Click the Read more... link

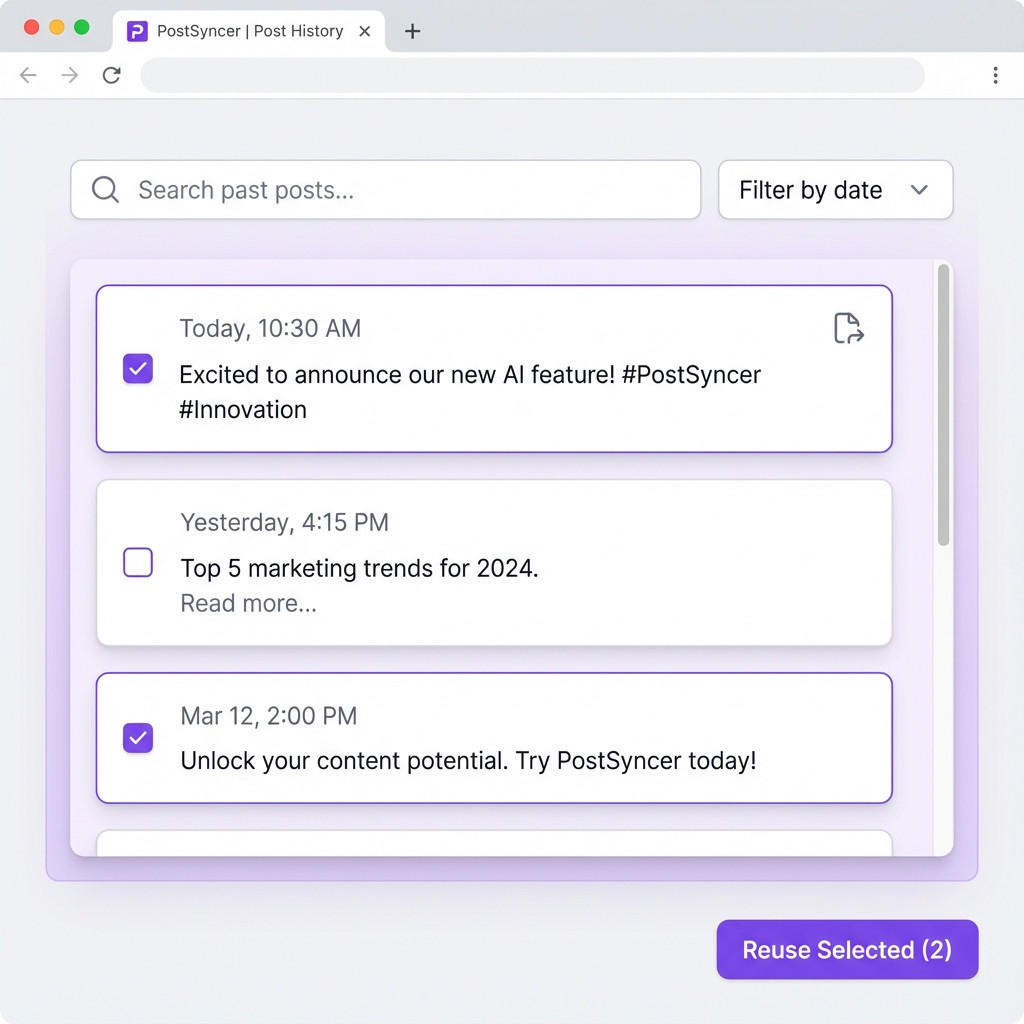(248, 603)
